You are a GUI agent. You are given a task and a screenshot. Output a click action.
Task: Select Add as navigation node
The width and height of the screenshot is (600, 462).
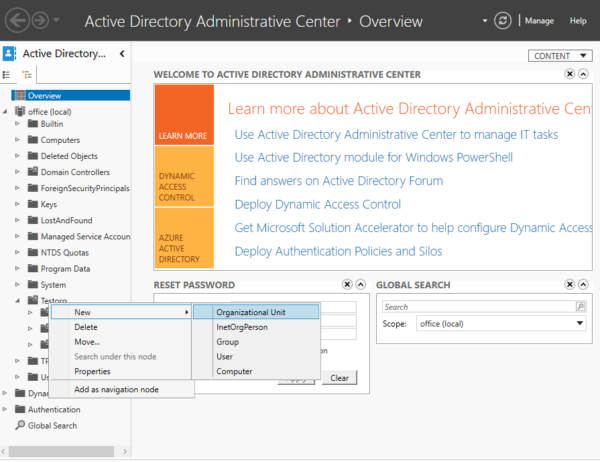[x=116, y=389]
